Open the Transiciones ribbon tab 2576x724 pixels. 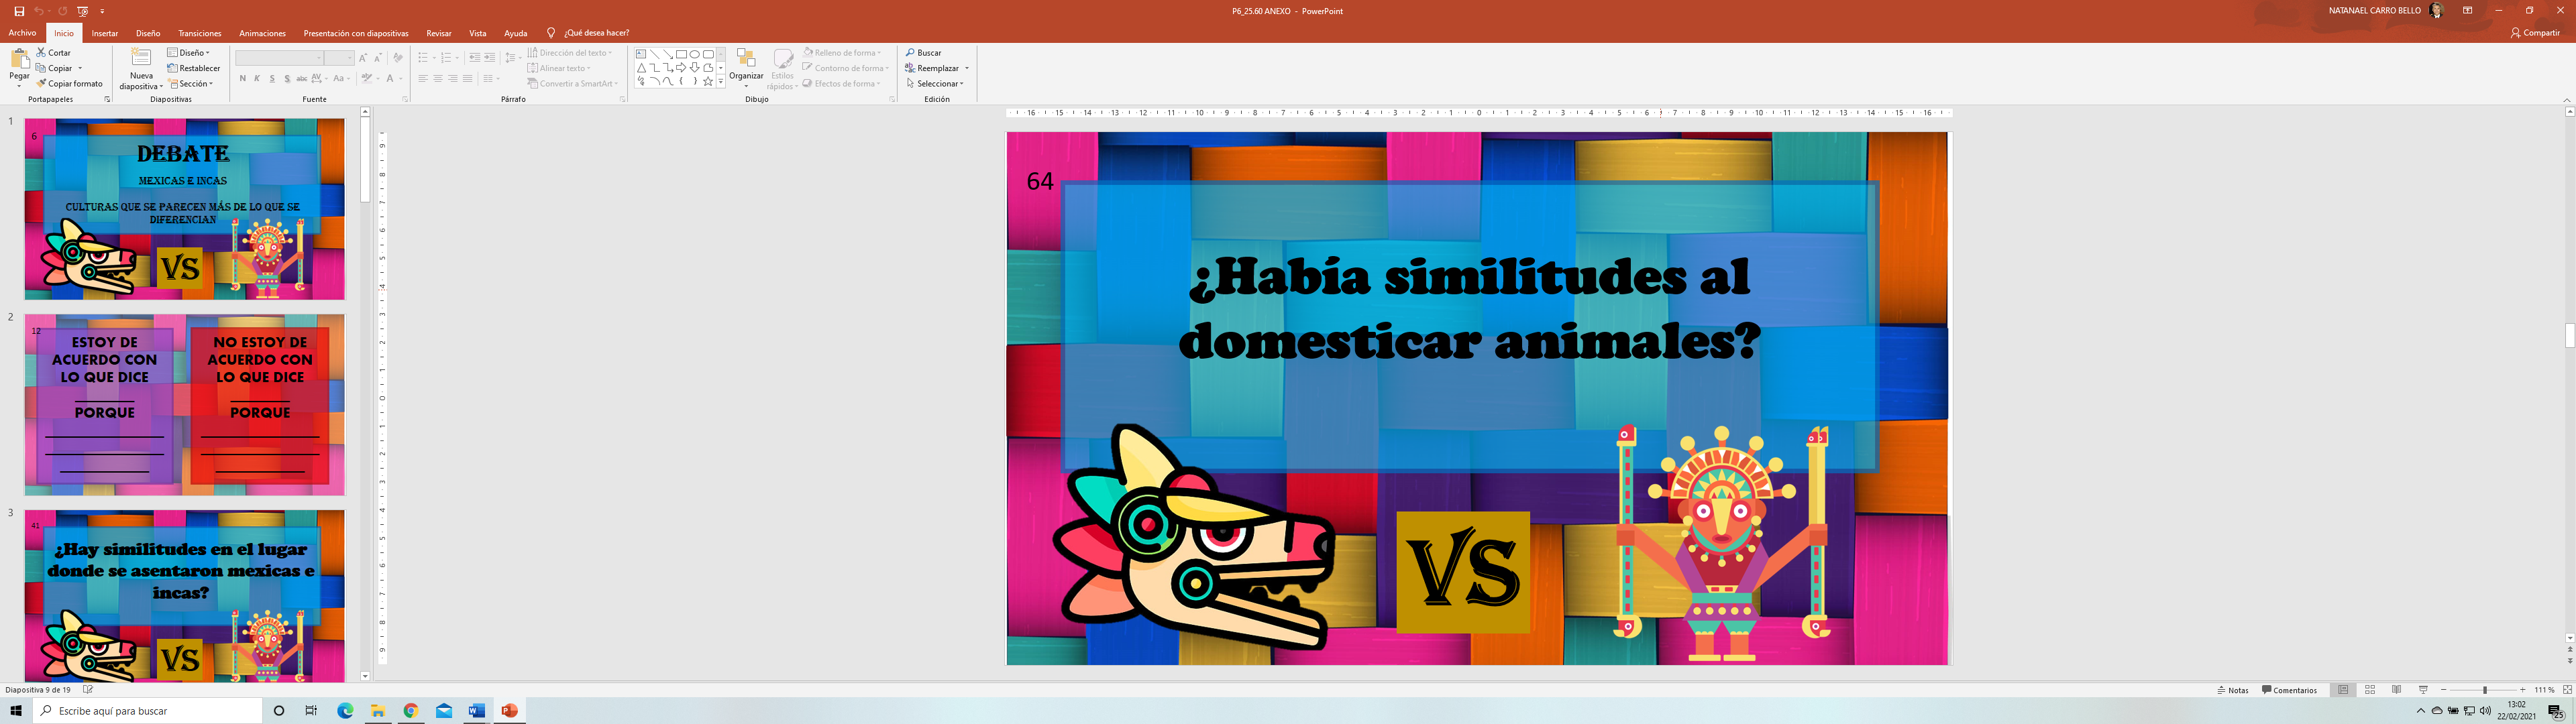coord(199,33)
